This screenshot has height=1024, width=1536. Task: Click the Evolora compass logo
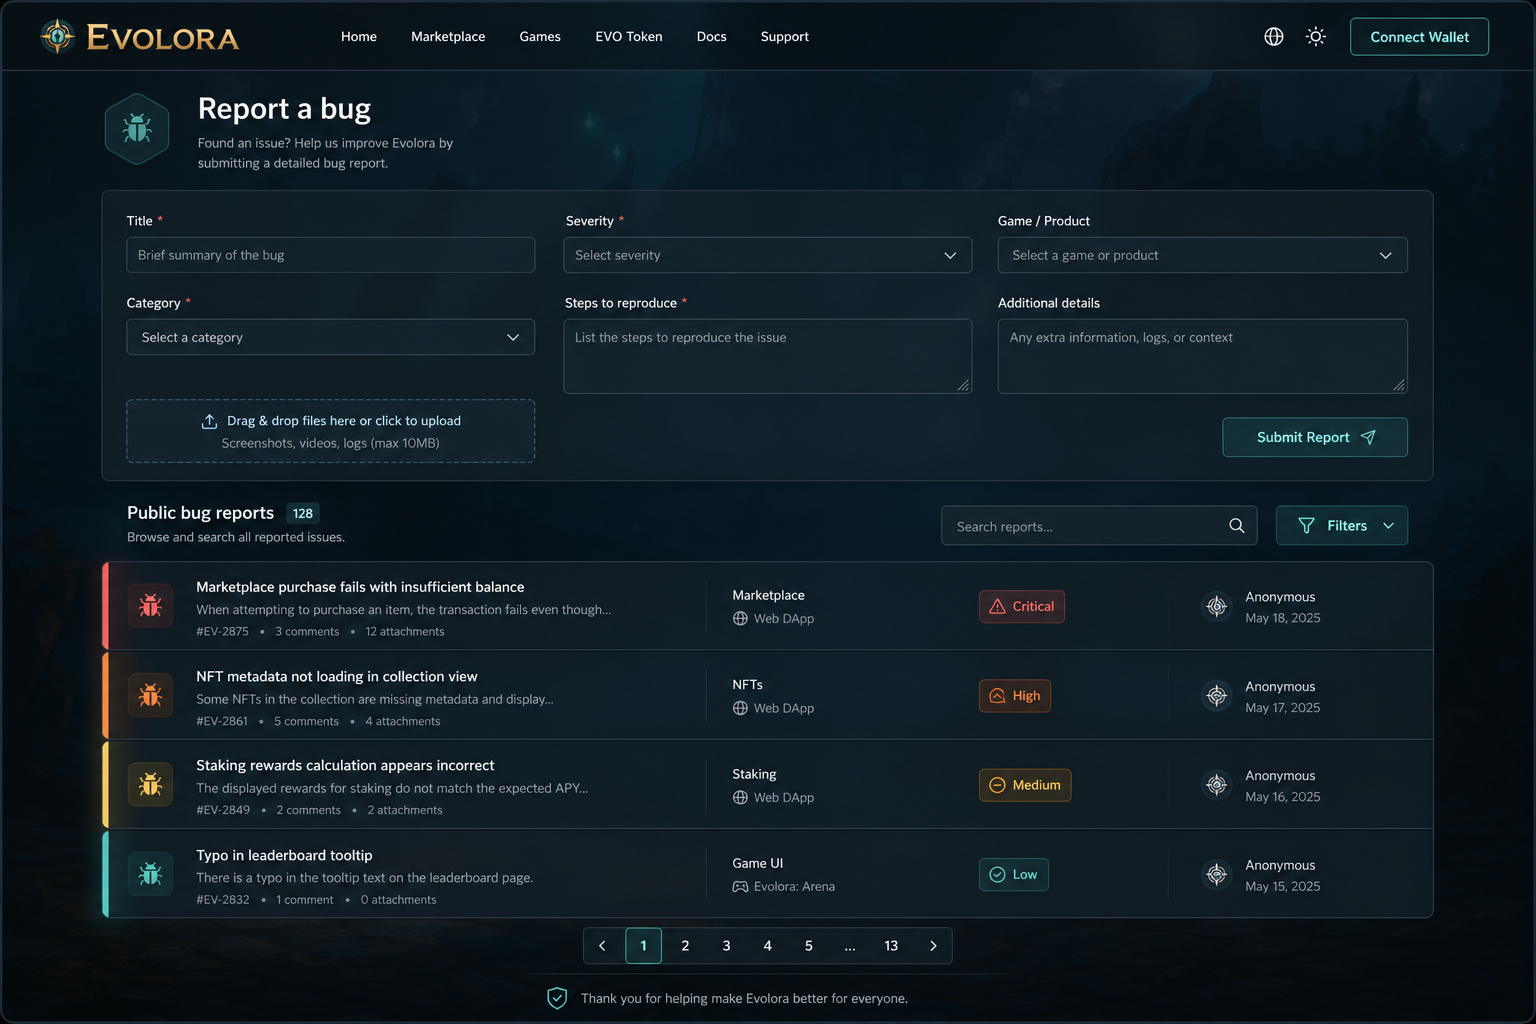click(x=58, y=36)
